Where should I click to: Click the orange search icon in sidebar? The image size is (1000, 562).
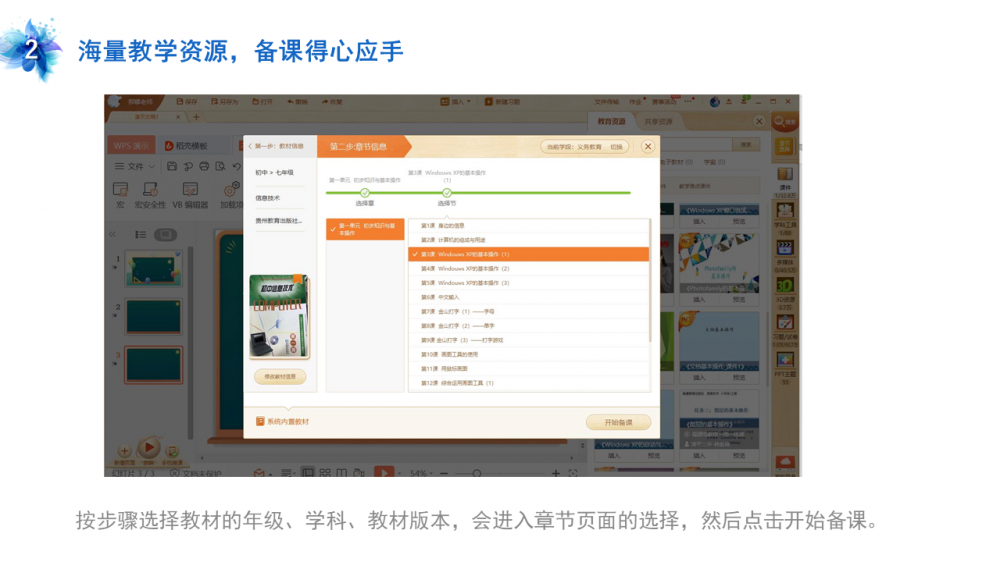(x=785, y=122)
